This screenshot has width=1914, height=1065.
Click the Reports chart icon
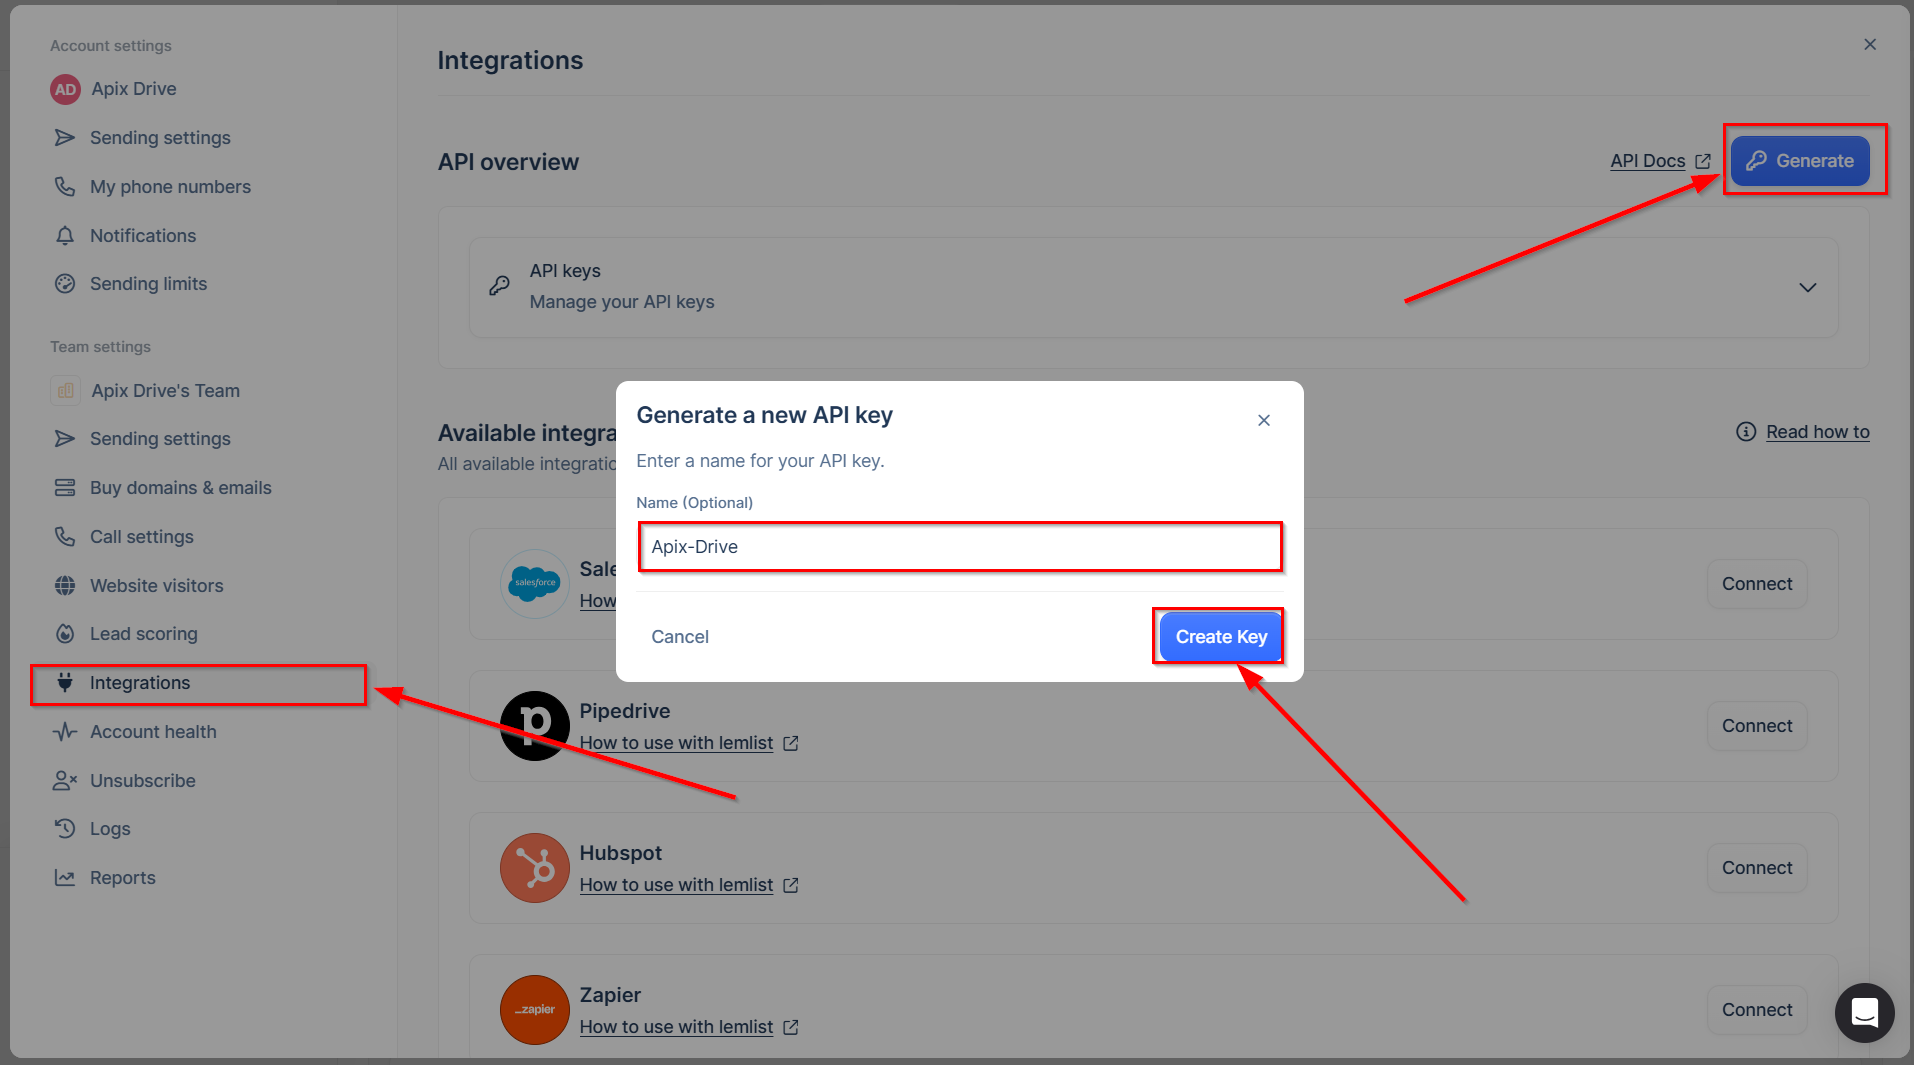(65, 877)
